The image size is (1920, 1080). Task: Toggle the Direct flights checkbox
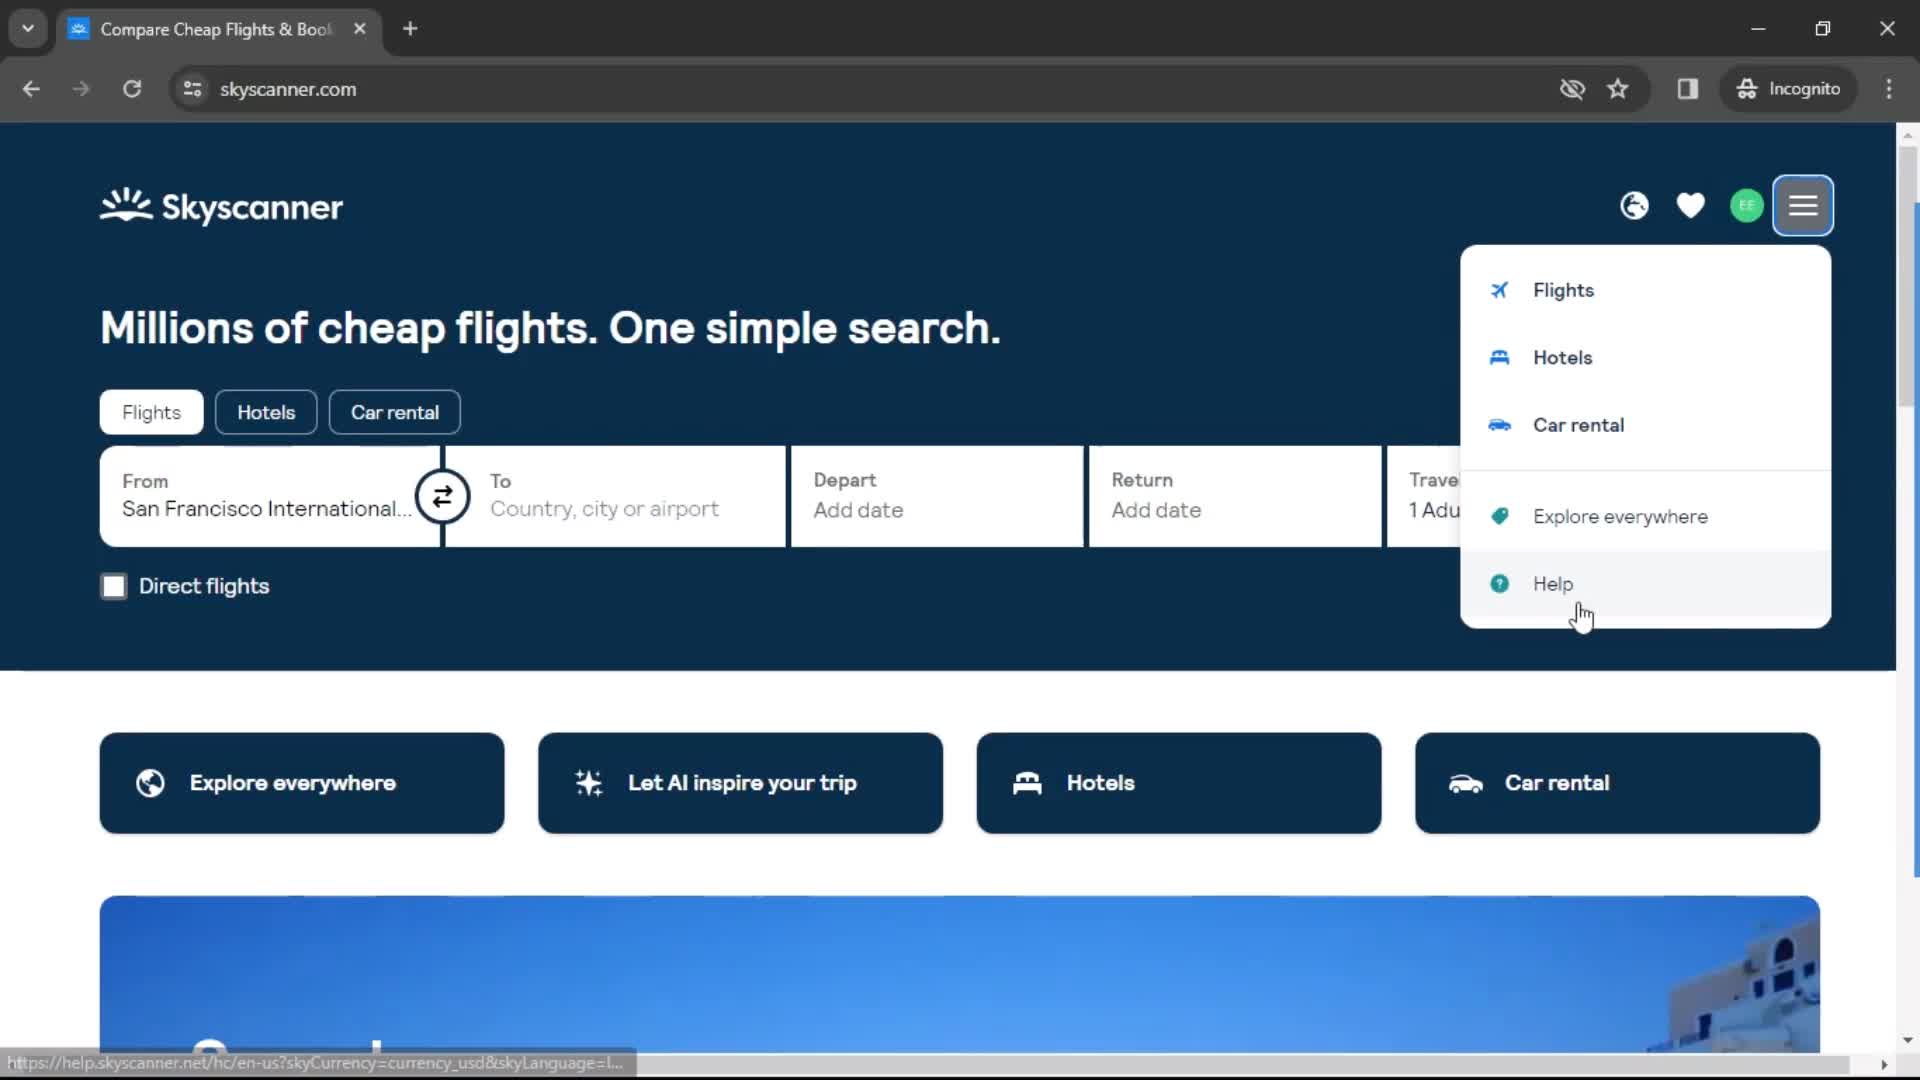tap(113, 585)
